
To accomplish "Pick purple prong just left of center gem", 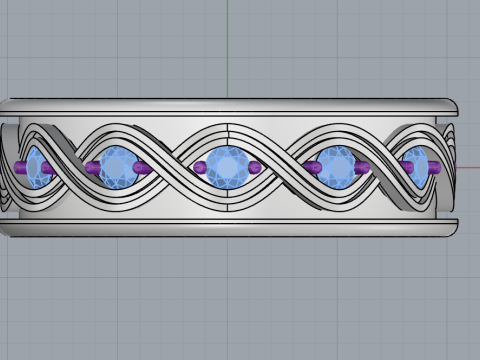I will 200,167.
